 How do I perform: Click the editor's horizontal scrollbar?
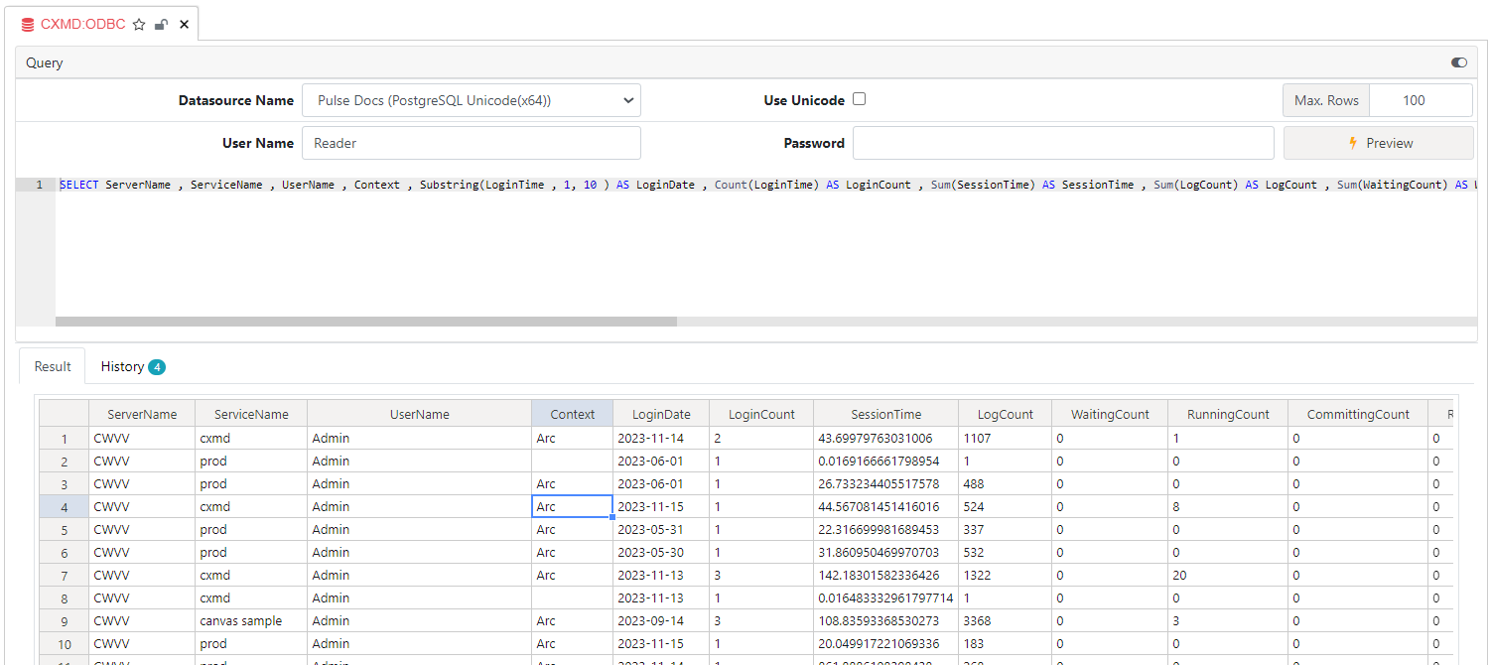pos(365,322)
